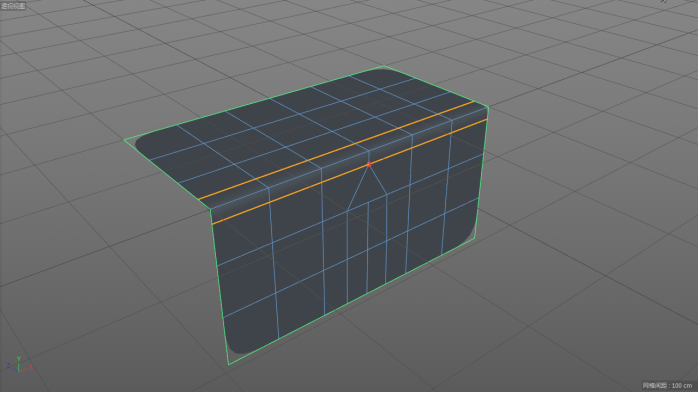Click the grid spacing 100 cm readout
Screen dimensions: 698x393
(x=667, y=385)
